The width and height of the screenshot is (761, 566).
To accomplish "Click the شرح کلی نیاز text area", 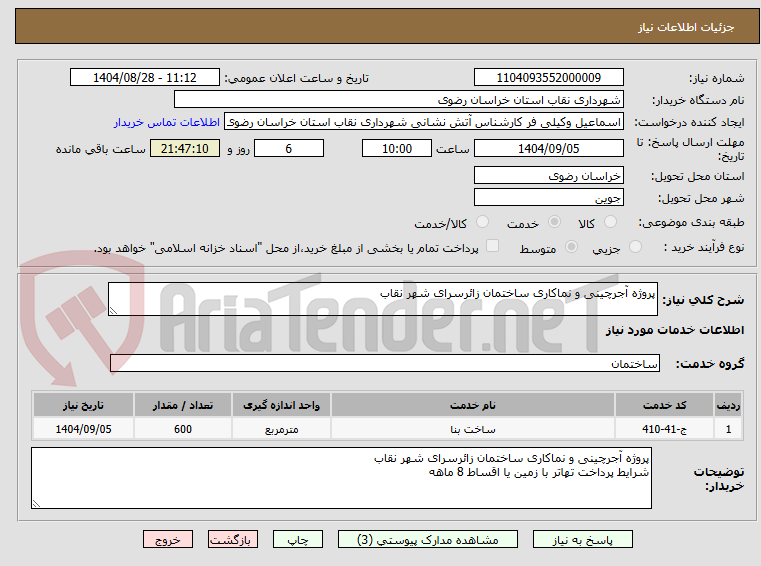I will point(382,299).
